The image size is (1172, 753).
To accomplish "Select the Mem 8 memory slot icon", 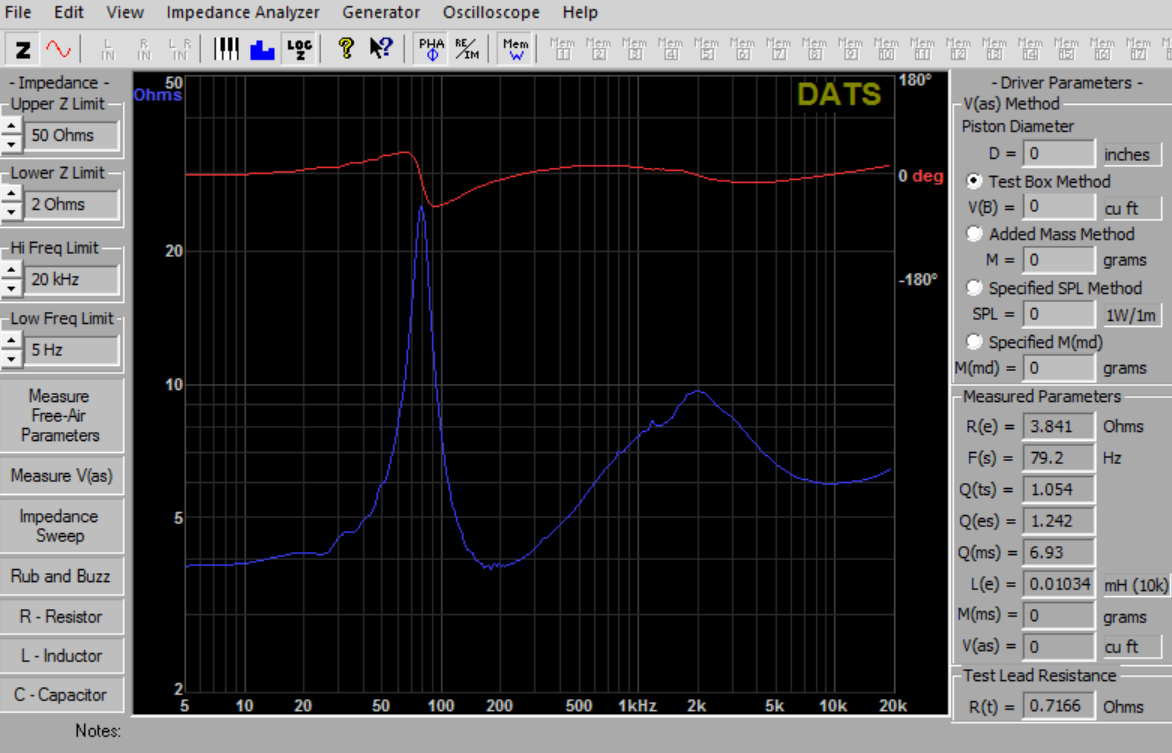I will point(814,49).
